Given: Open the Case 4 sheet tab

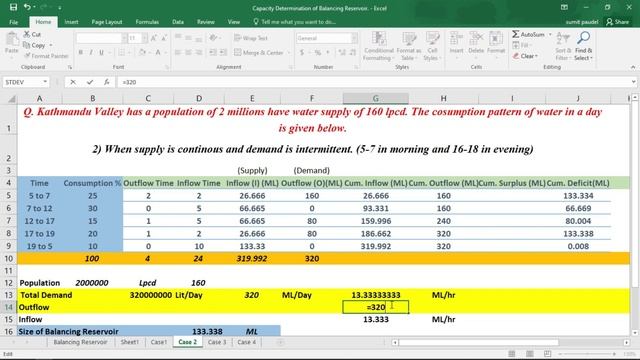Looking at the screenshot, I should (x=246, y=342).
